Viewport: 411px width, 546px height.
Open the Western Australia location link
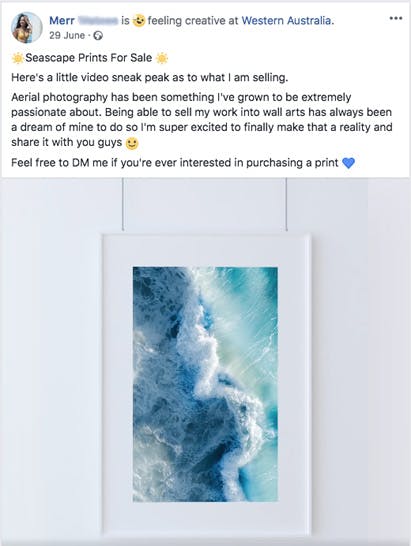(288, 21)
